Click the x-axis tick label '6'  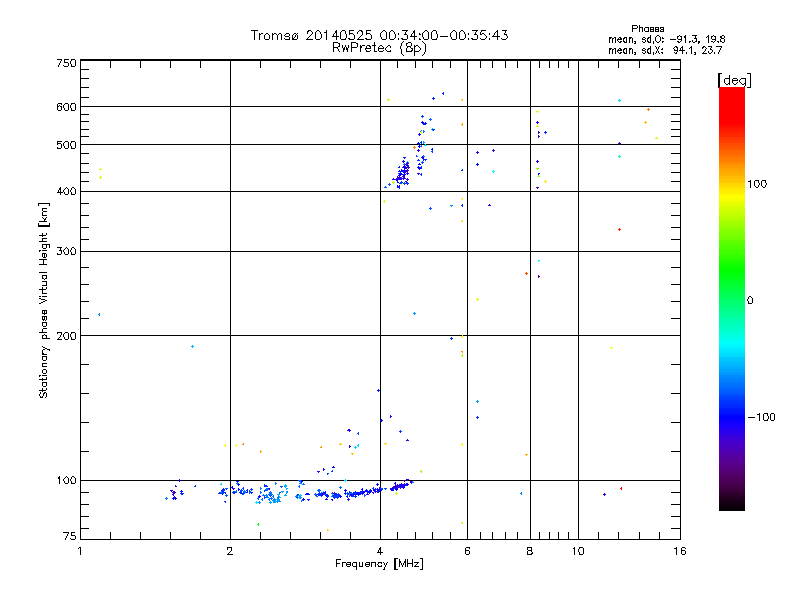coord(467,551)
